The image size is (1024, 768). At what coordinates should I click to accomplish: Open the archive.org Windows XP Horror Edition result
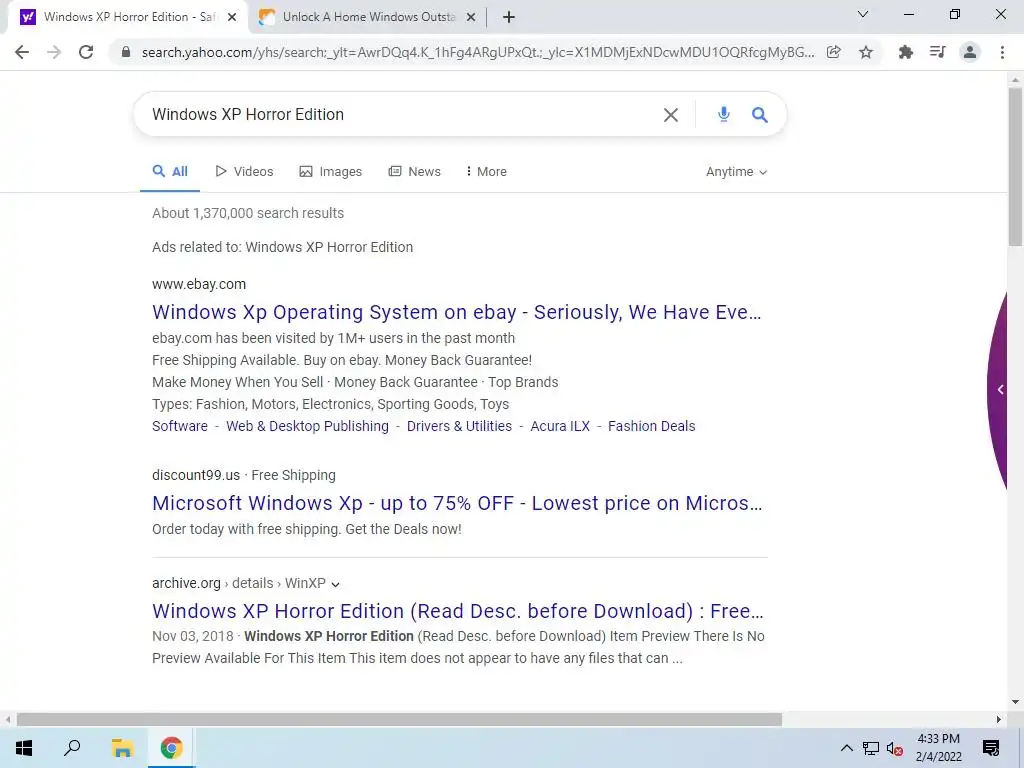(x=458, y=611)
